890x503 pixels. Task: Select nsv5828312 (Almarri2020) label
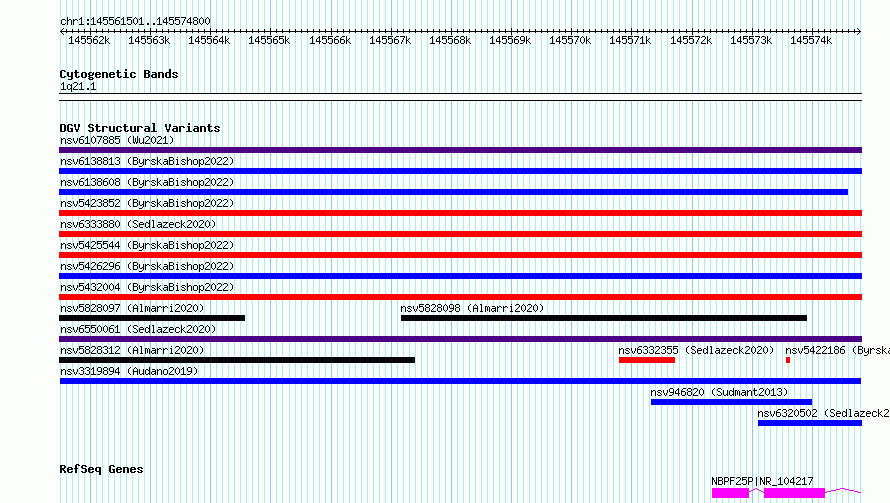click(x=132, y=350)
